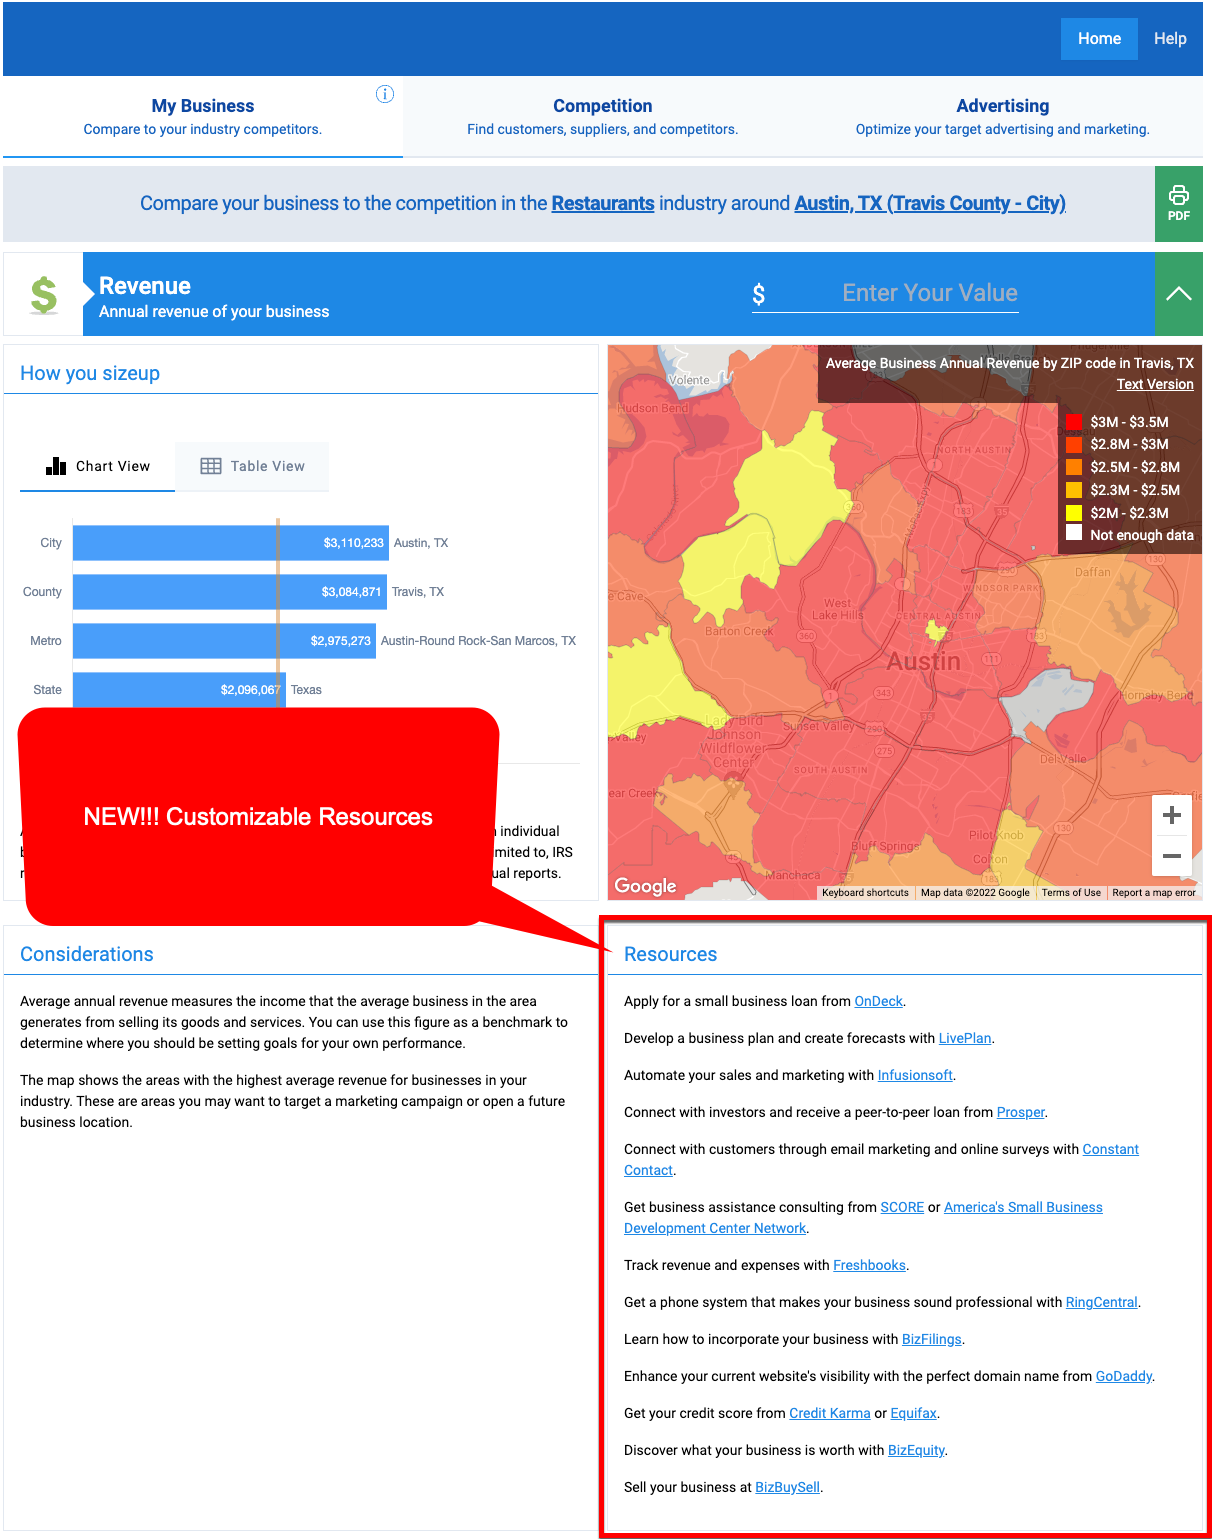This screenshot has width=1212, height=1539.
Task: Click the Considerations section heading
Action: pos(87,954)
